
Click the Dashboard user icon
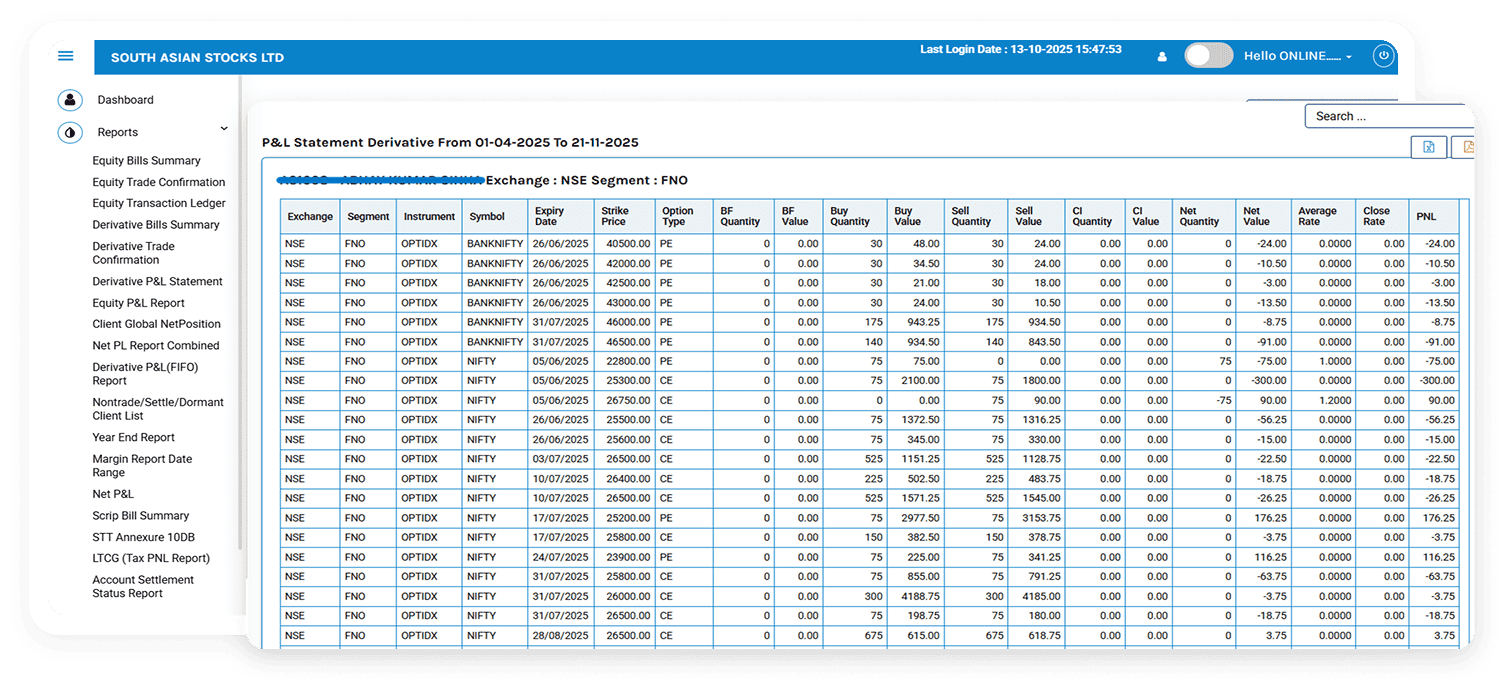pos(70,100)
